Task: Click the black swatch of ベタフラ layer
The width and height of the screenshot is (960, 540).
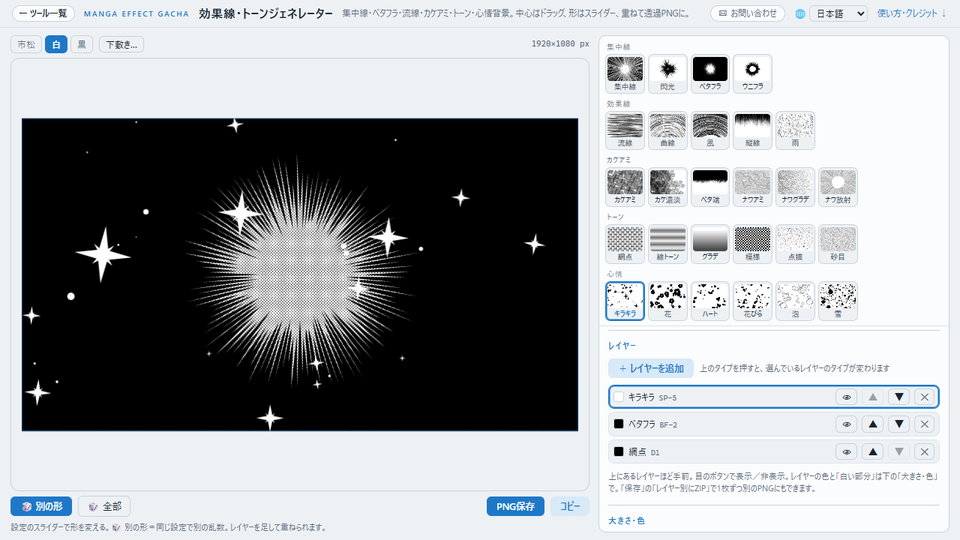Action: [618, 424]
